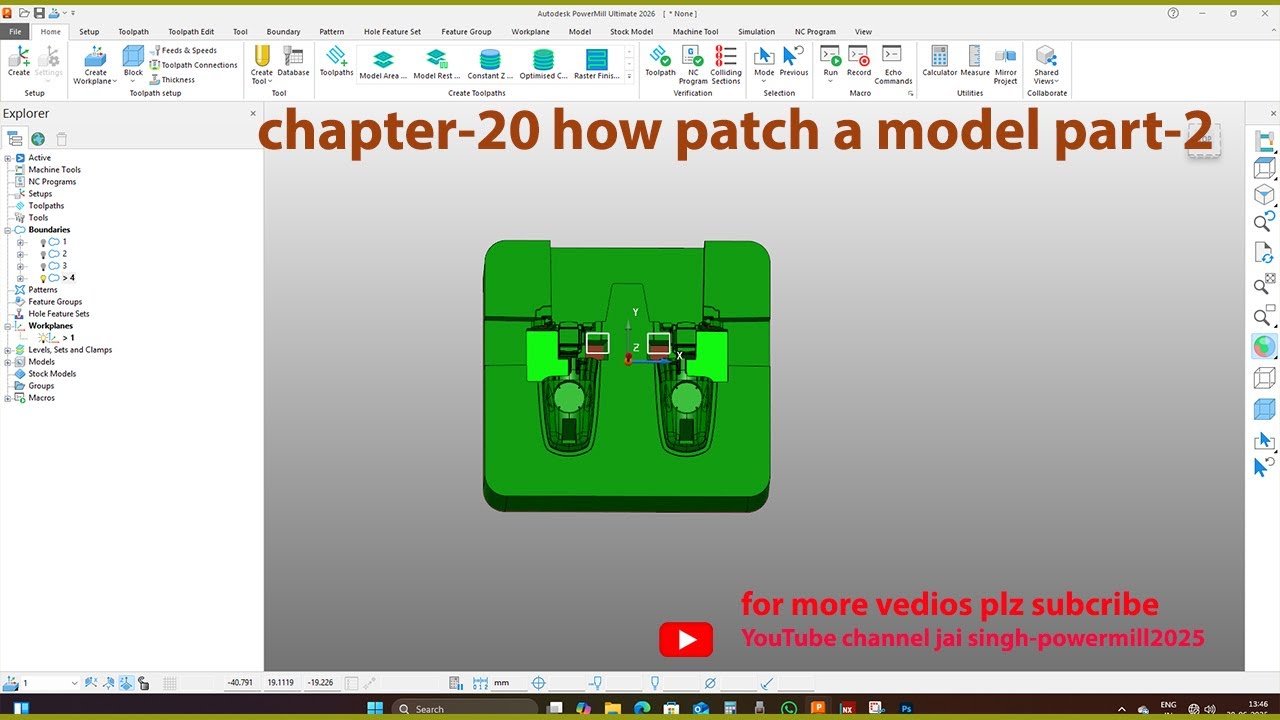1280x720 pixels.
Task: Click the shaded blue cube view icon
Action: click(1264, 409)
